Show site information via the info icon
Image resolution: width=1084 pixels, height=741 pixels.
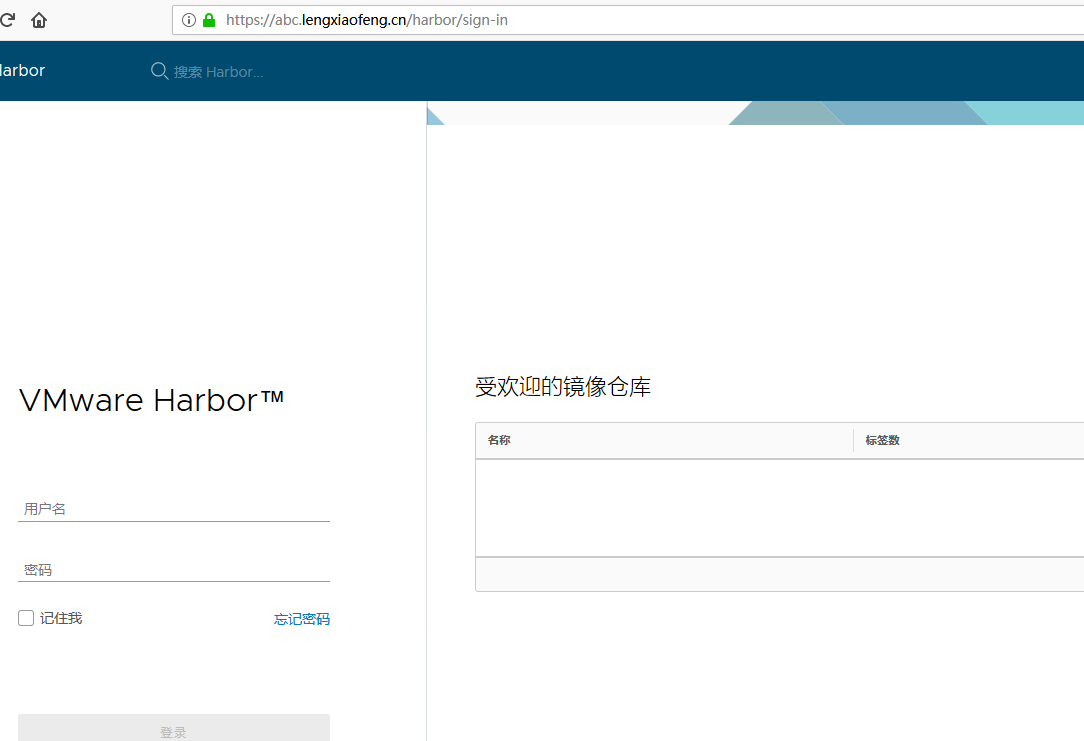189,20
